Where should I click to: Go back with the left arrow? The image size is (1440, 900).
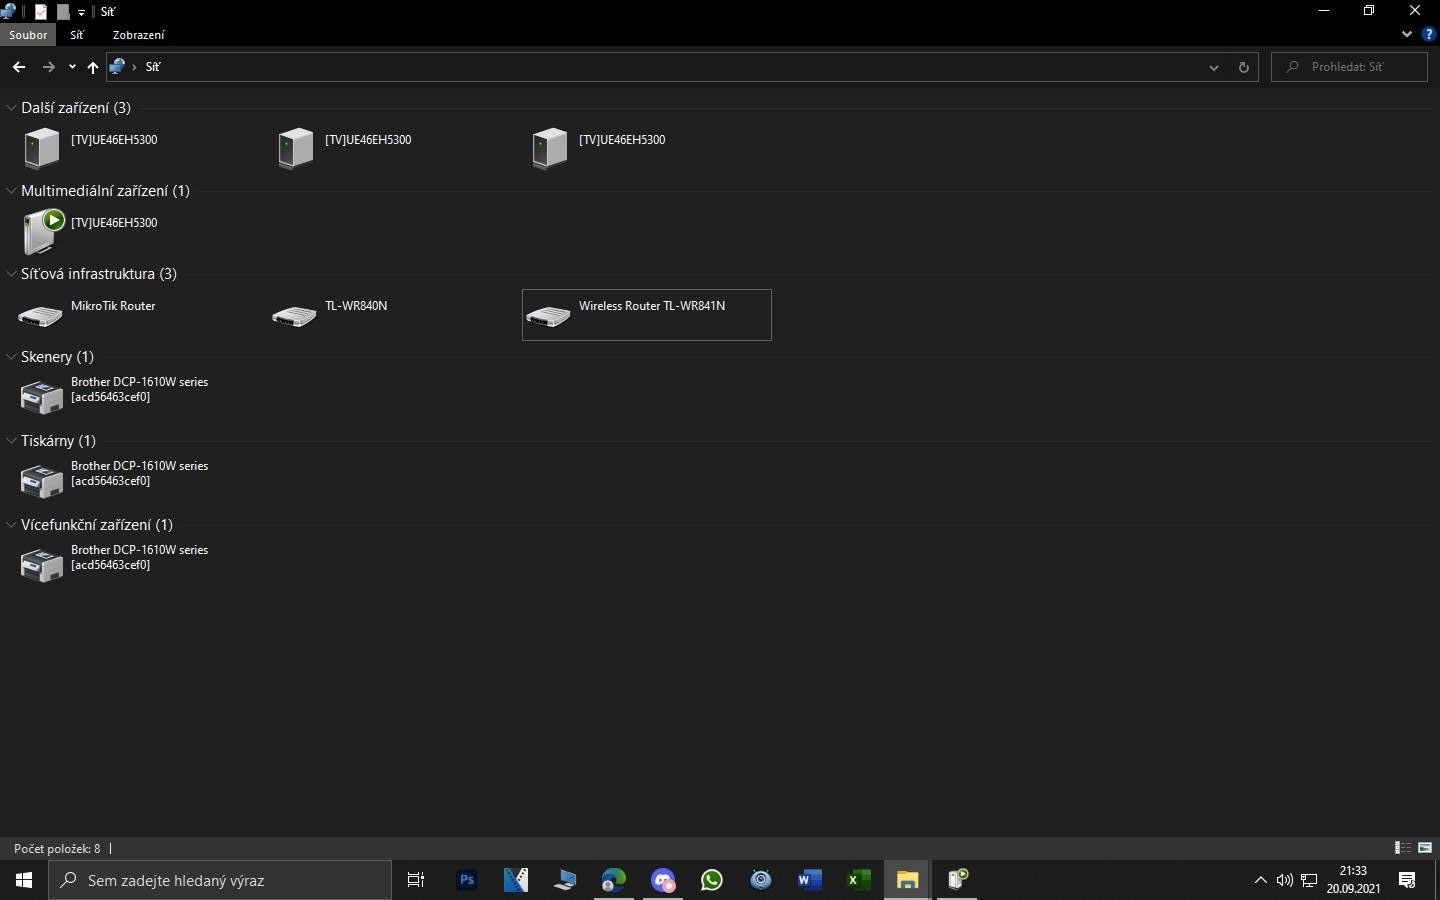(19, 67)
